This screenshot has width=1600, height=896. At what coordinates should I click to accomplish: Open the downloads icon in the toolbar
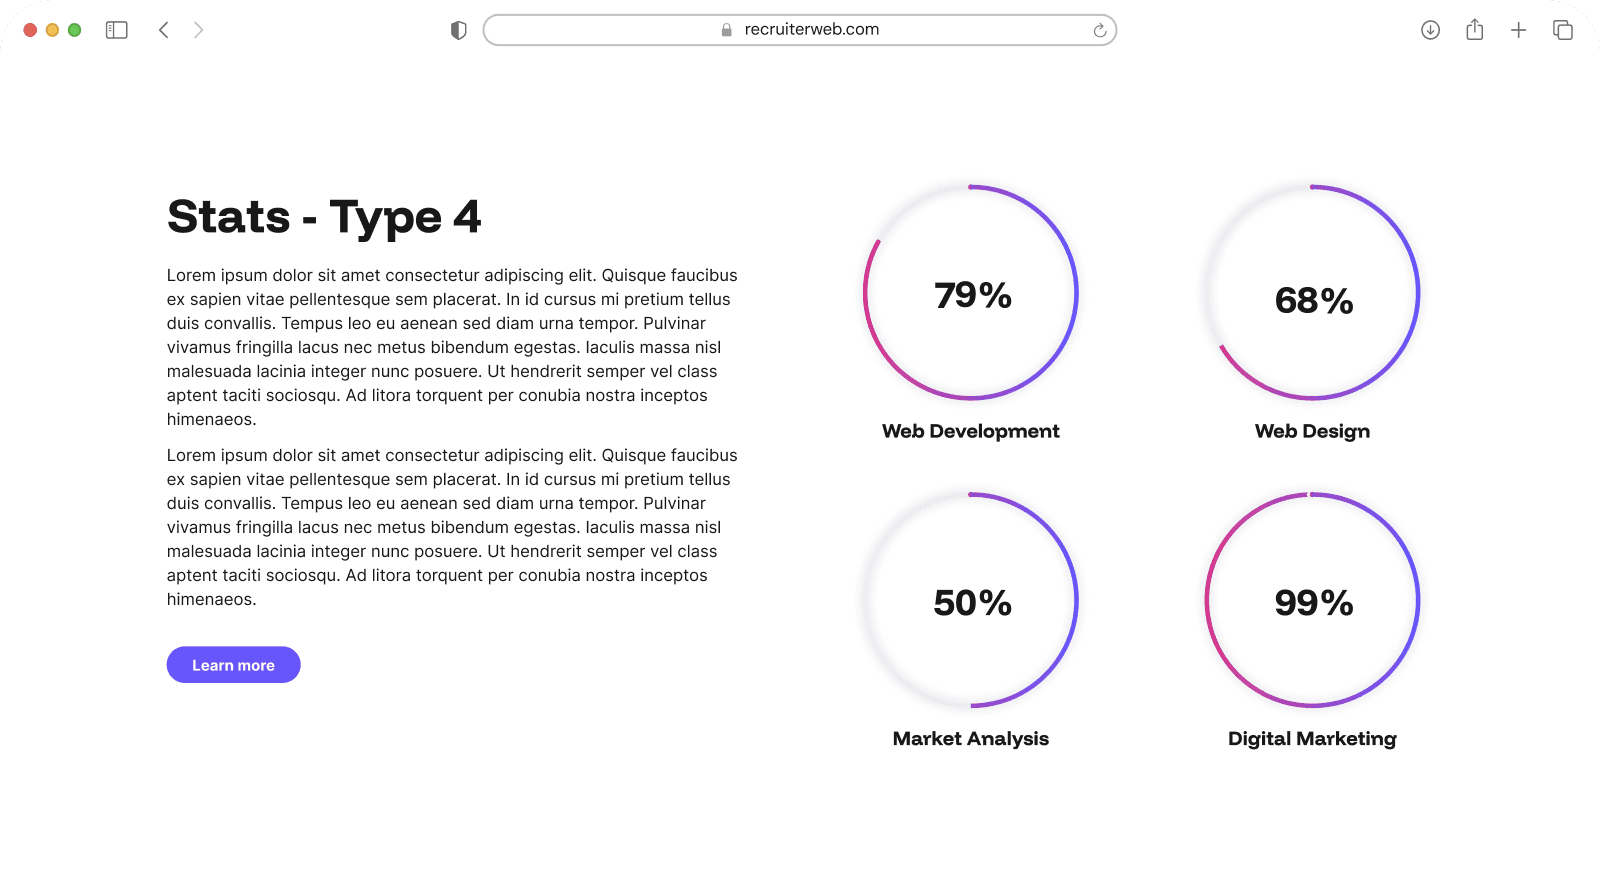point(1430,29)
